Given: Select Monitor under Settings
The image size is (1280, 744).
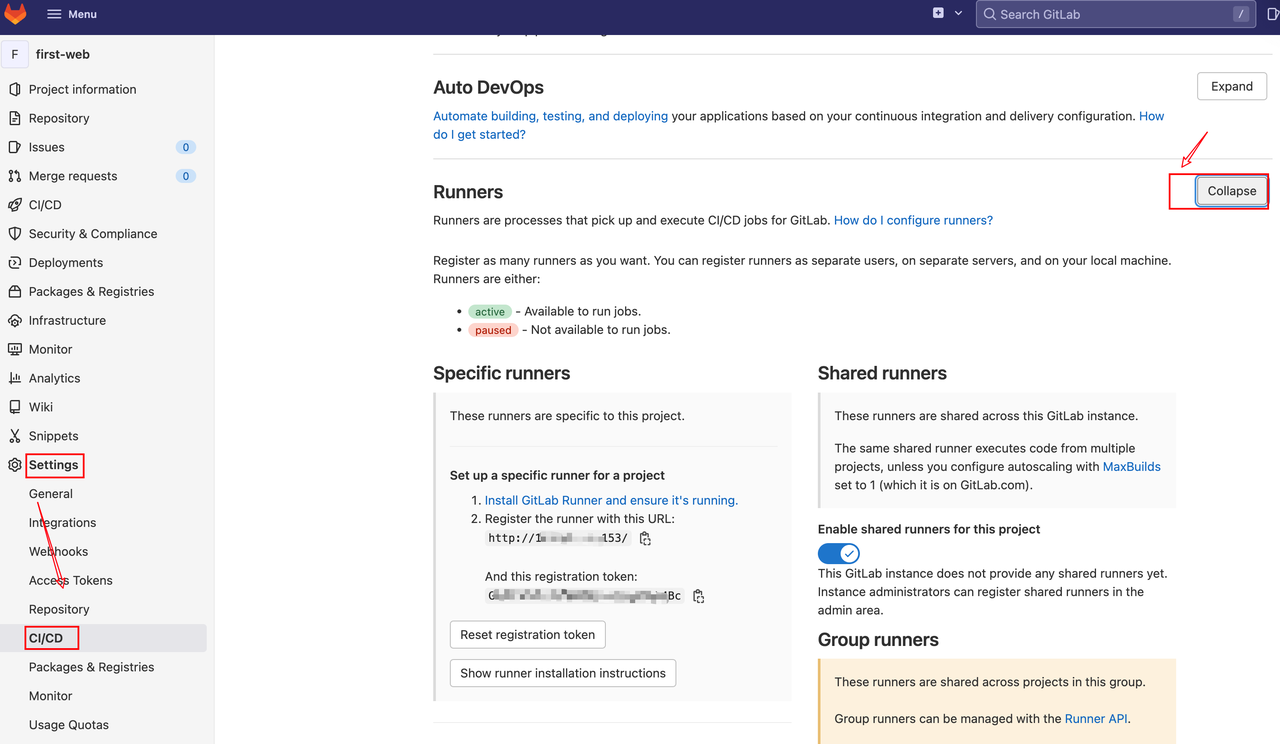Looking at the screenshot, I should coord(51,696).
